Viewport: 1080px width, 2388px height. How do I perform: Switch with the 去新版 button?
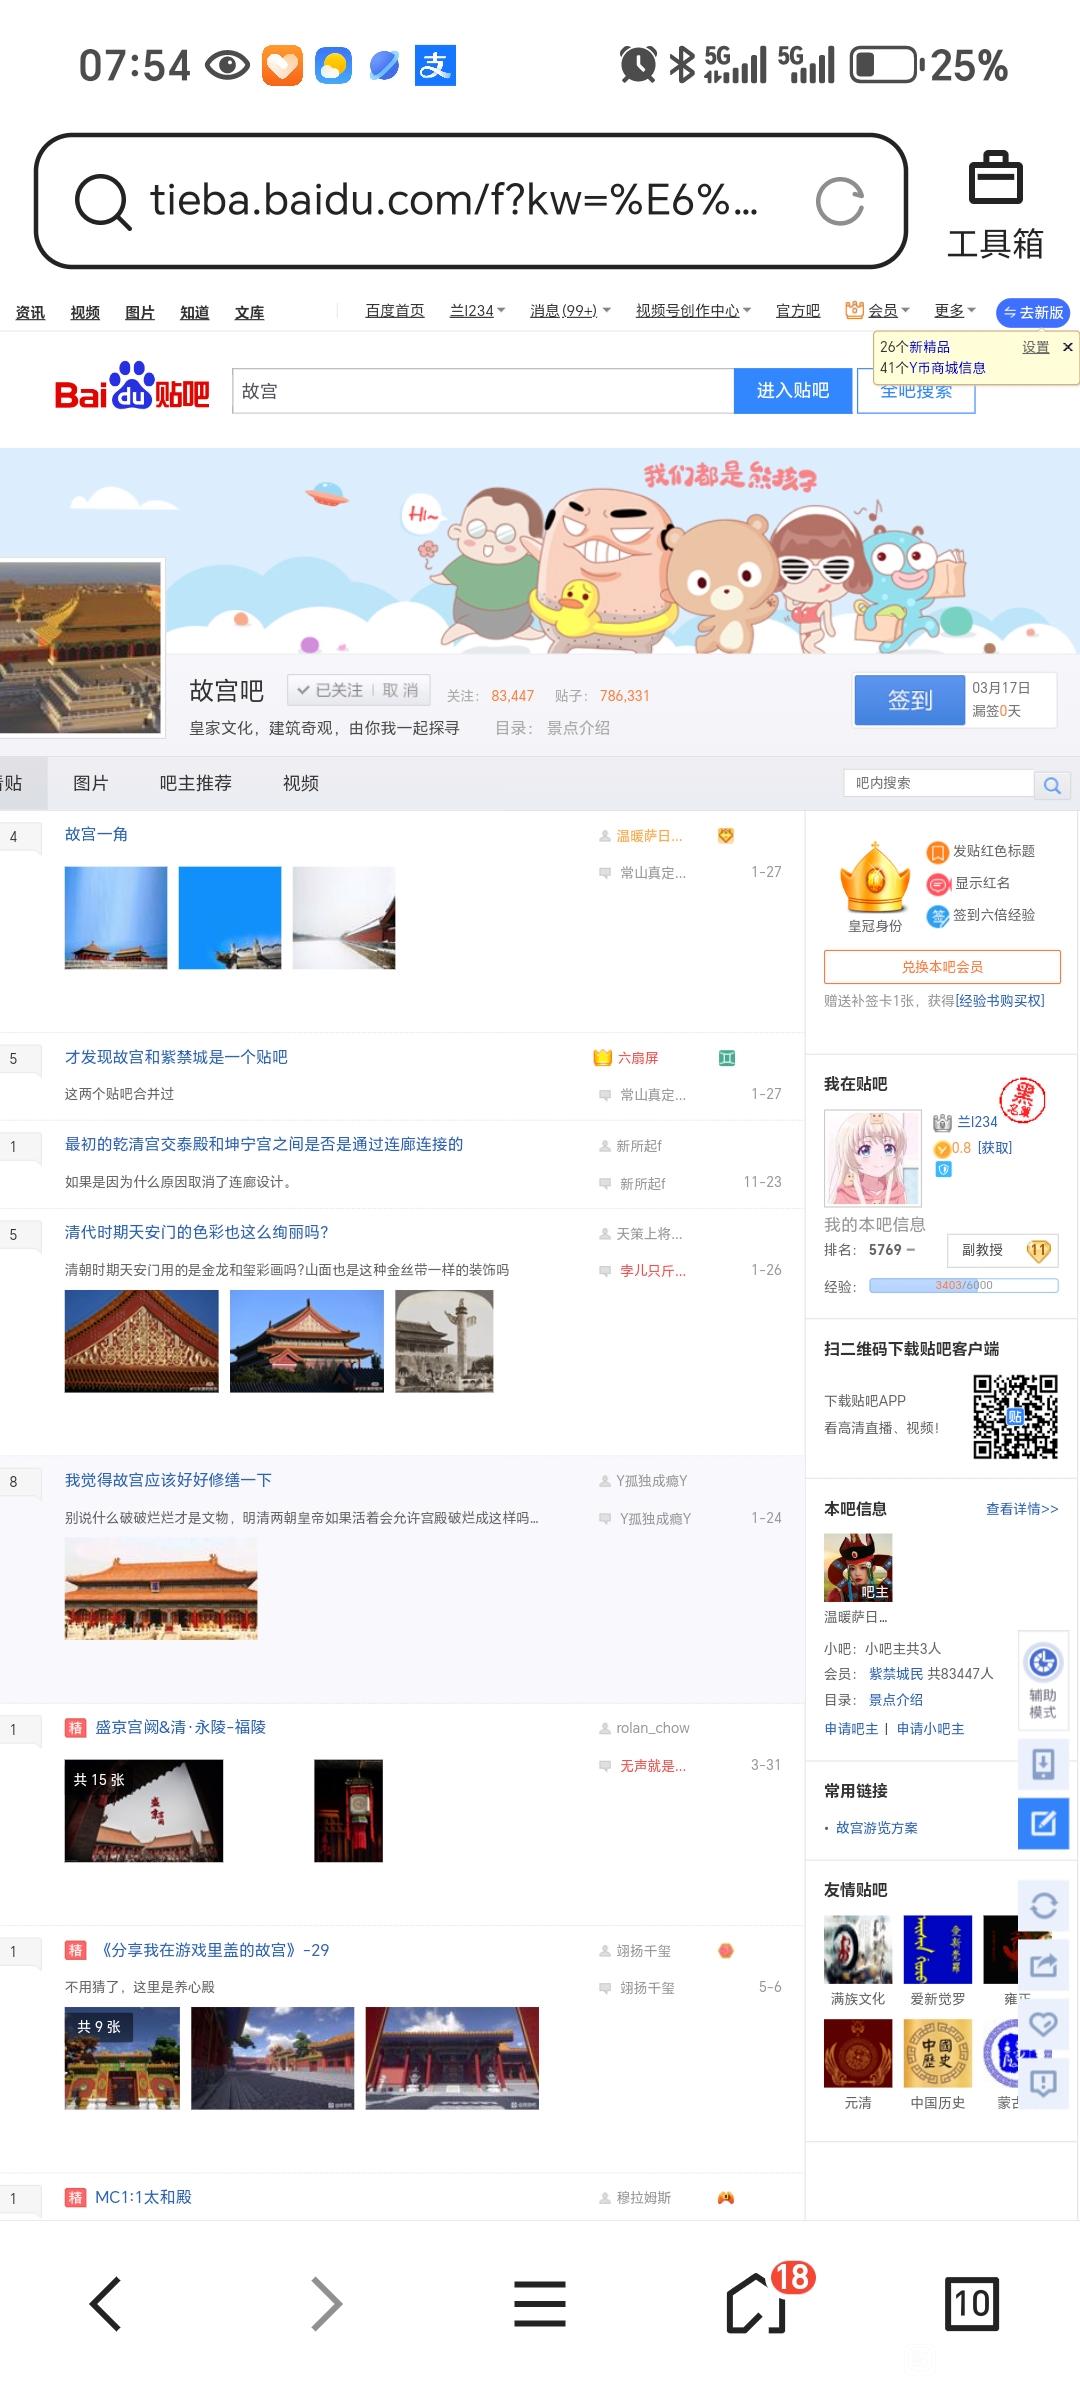1033,312
